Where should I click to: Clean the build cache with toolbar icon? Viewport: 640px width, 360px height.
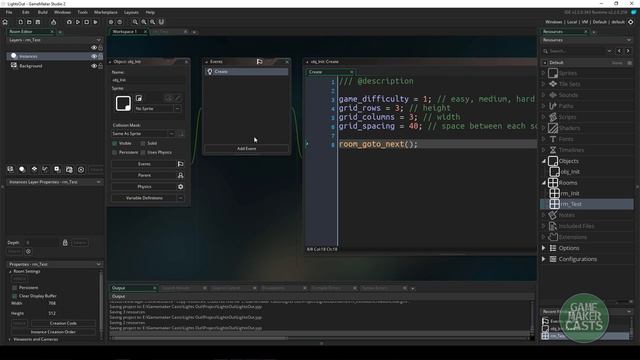[96, 22]
